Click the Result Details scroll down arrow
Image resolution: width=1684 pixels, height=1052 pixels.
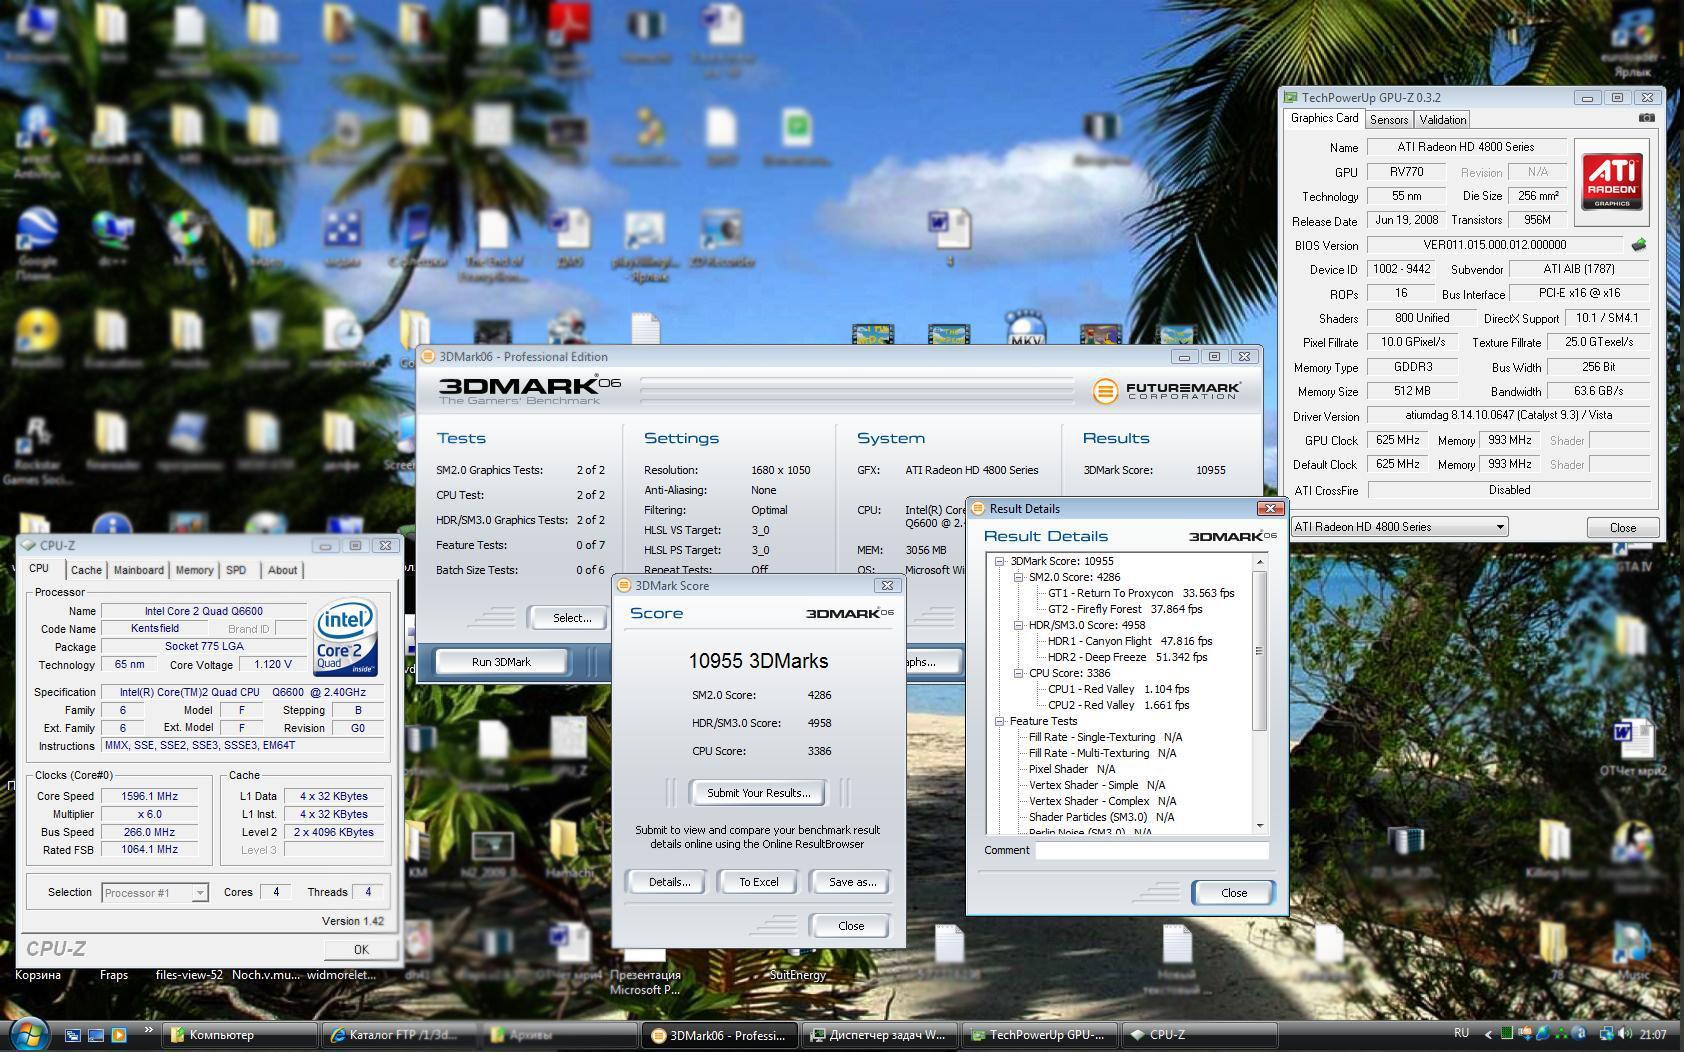tap(1259, 826)
